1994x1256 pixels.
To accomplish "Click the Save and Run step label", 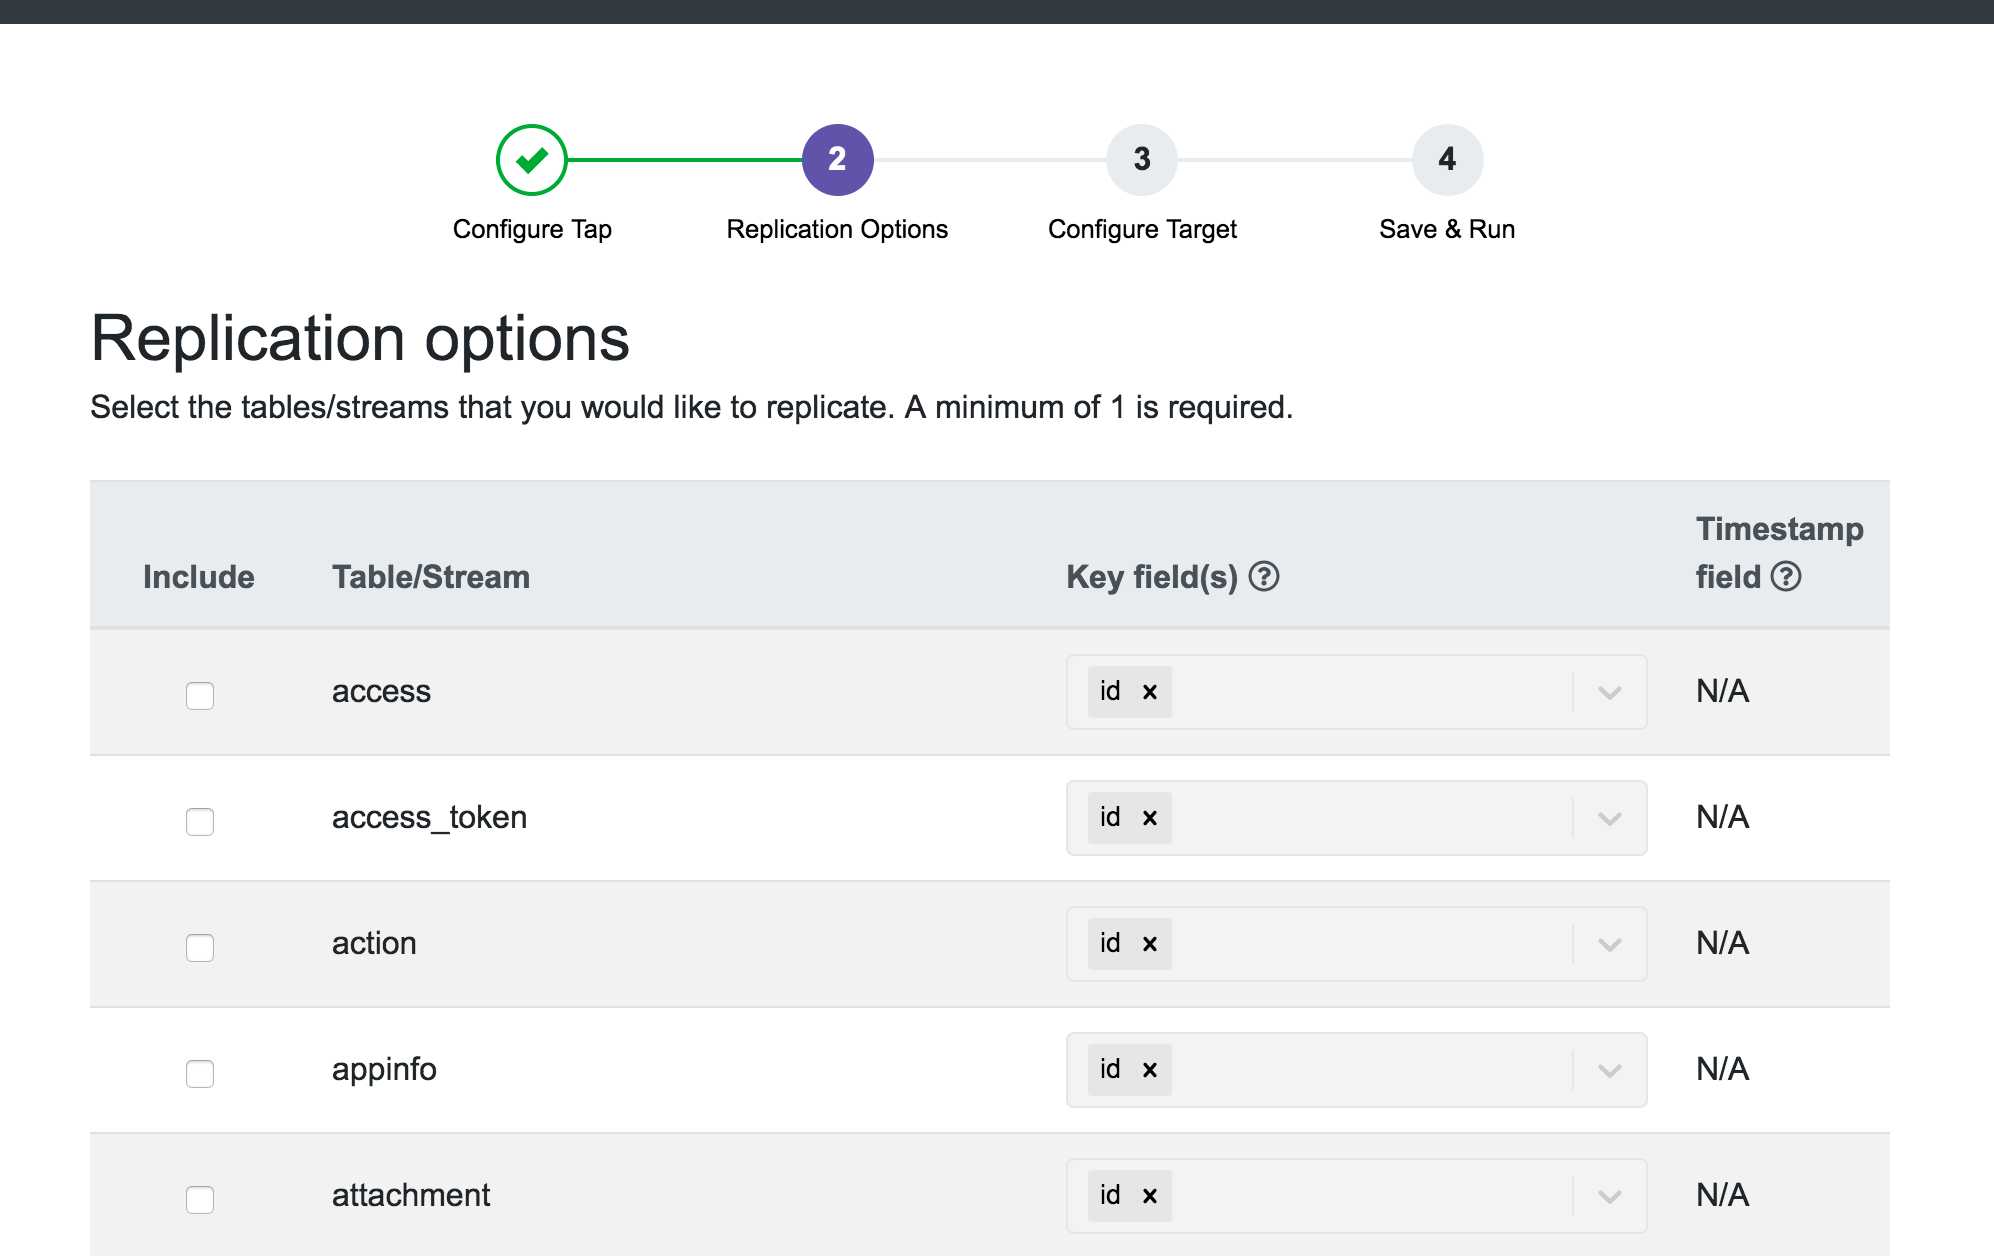I will pyautogui.click(x=1446, y=229).
